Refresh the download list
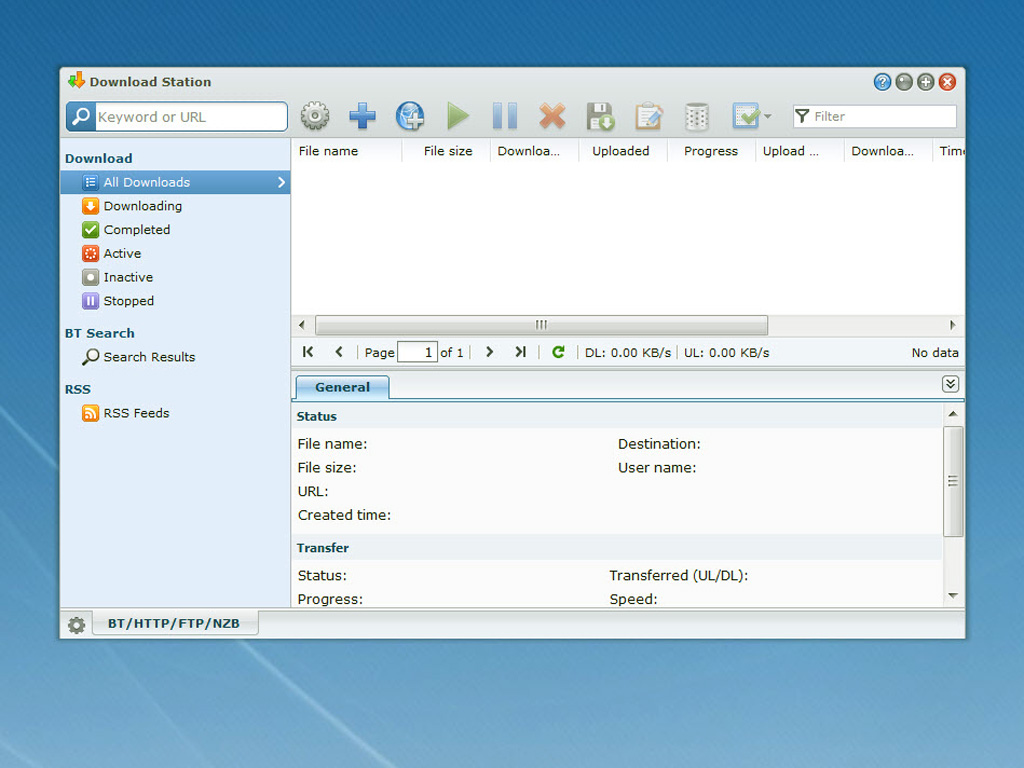Screen dimensions: 1024x768 coord(558,352)
